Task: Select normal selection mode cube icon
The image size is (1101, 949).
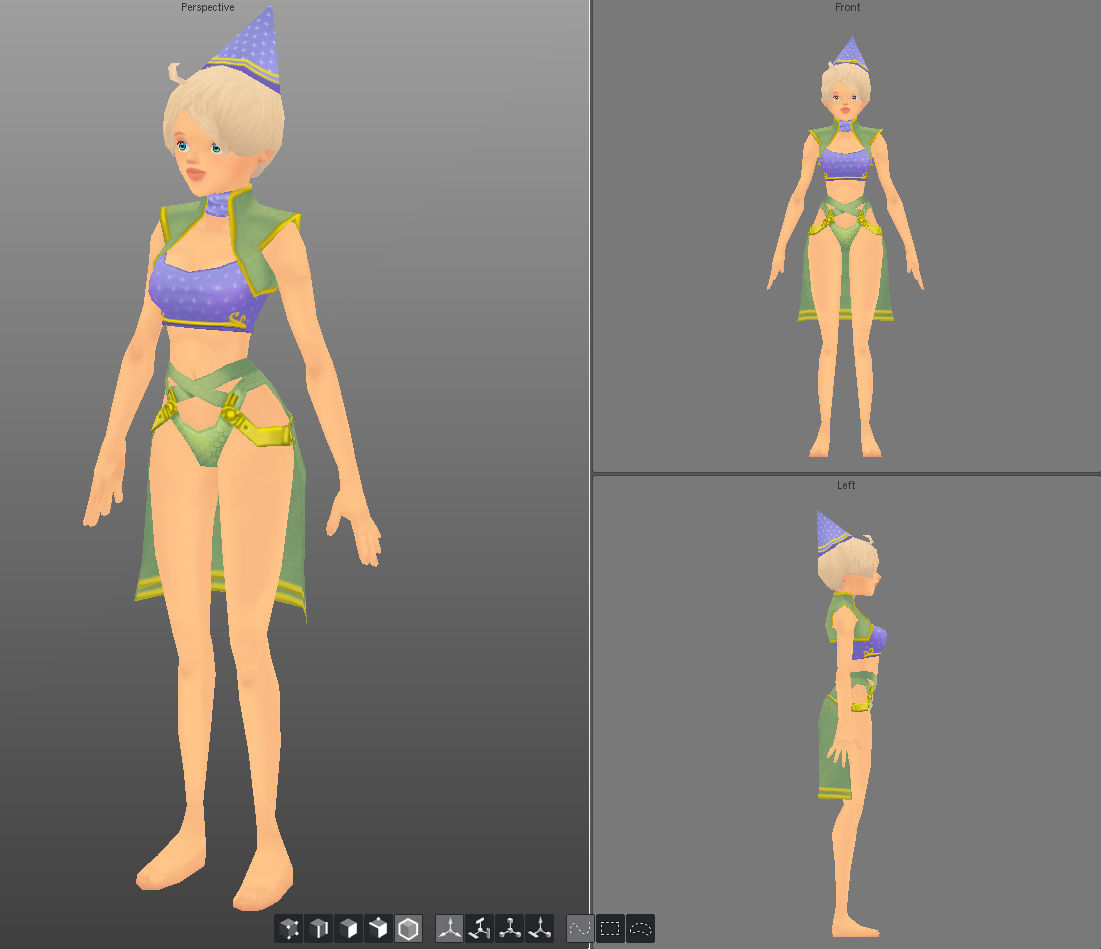Action: tap(378, 929)
